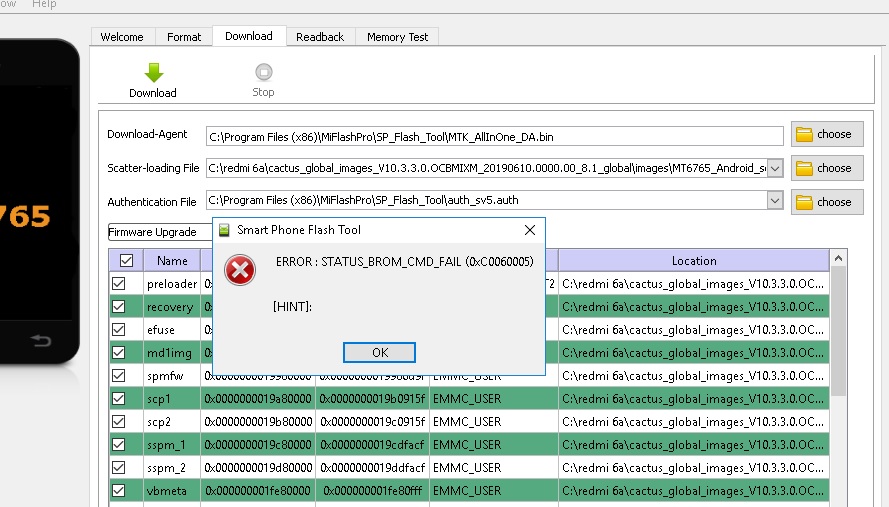Image resolution: width=889 pixels, height=507 pixels.
Task: Click the phone's back arrow icon
Action: [x=41, y=342]
